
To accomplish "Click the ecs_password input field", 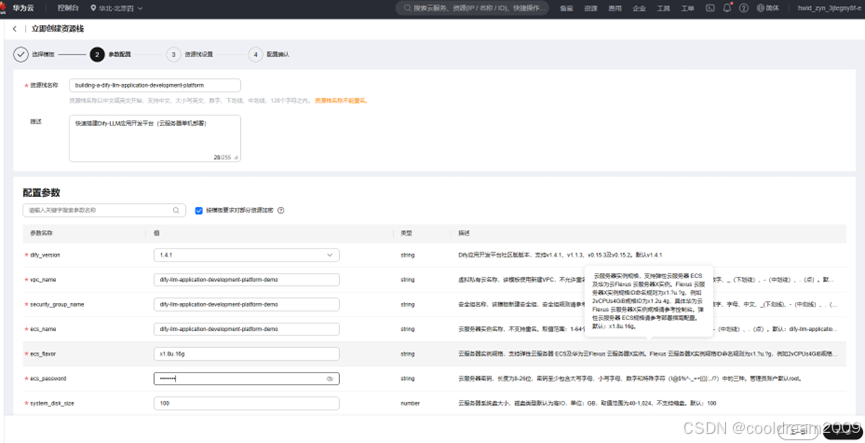I will coord(247,378).
